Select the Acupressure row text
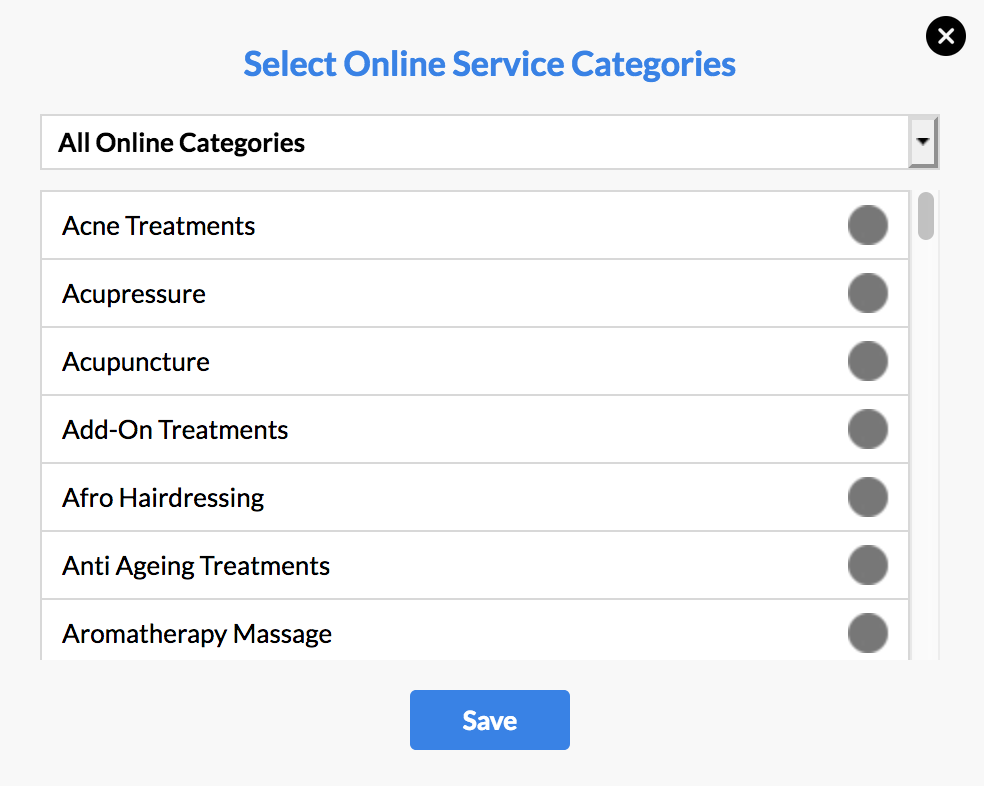This screenshot has height=786, width=984. [134, 294]
